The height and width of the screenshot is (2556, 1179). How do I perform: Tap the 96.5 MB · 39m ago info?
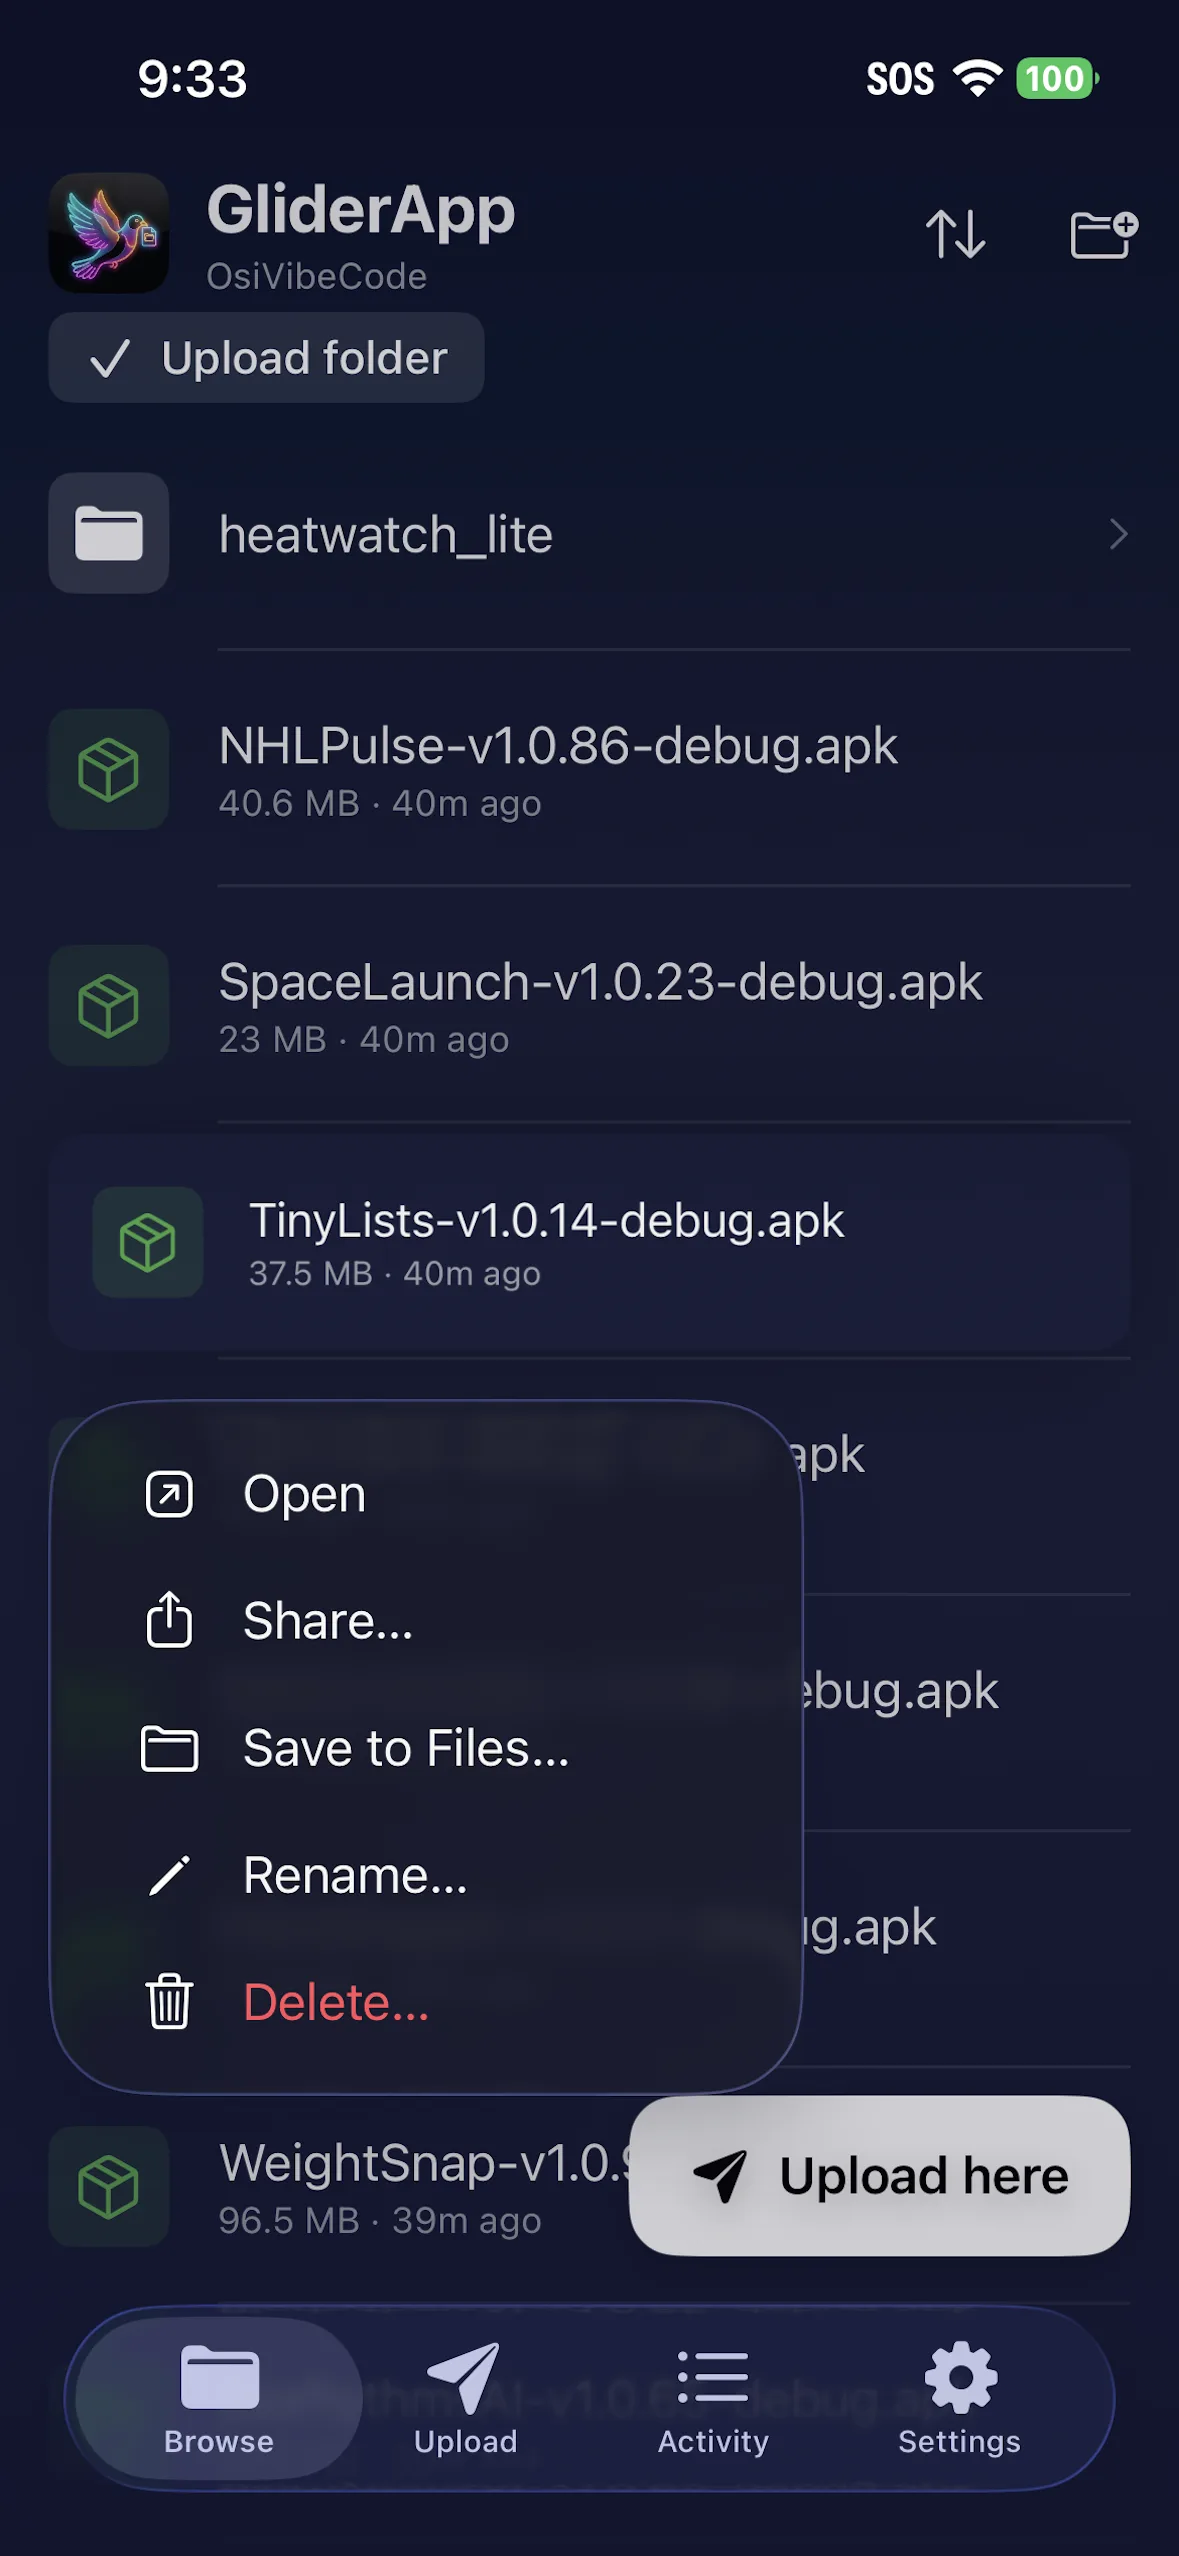[380, 2220]
